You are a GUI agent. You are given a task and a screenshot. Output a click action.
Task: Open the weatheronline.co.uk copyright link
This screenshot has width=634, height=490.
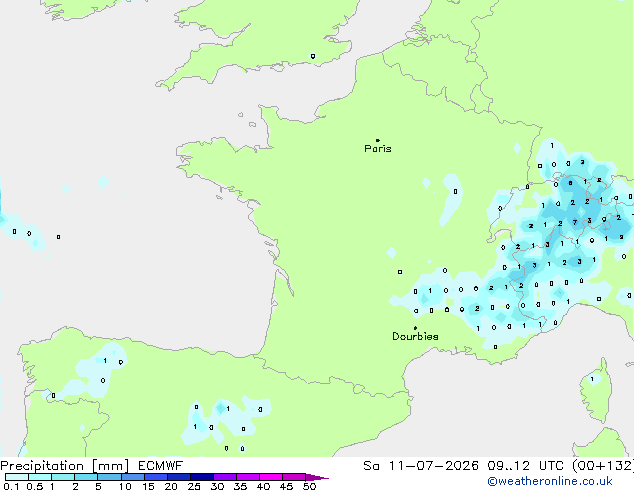(x=550, y=481)
